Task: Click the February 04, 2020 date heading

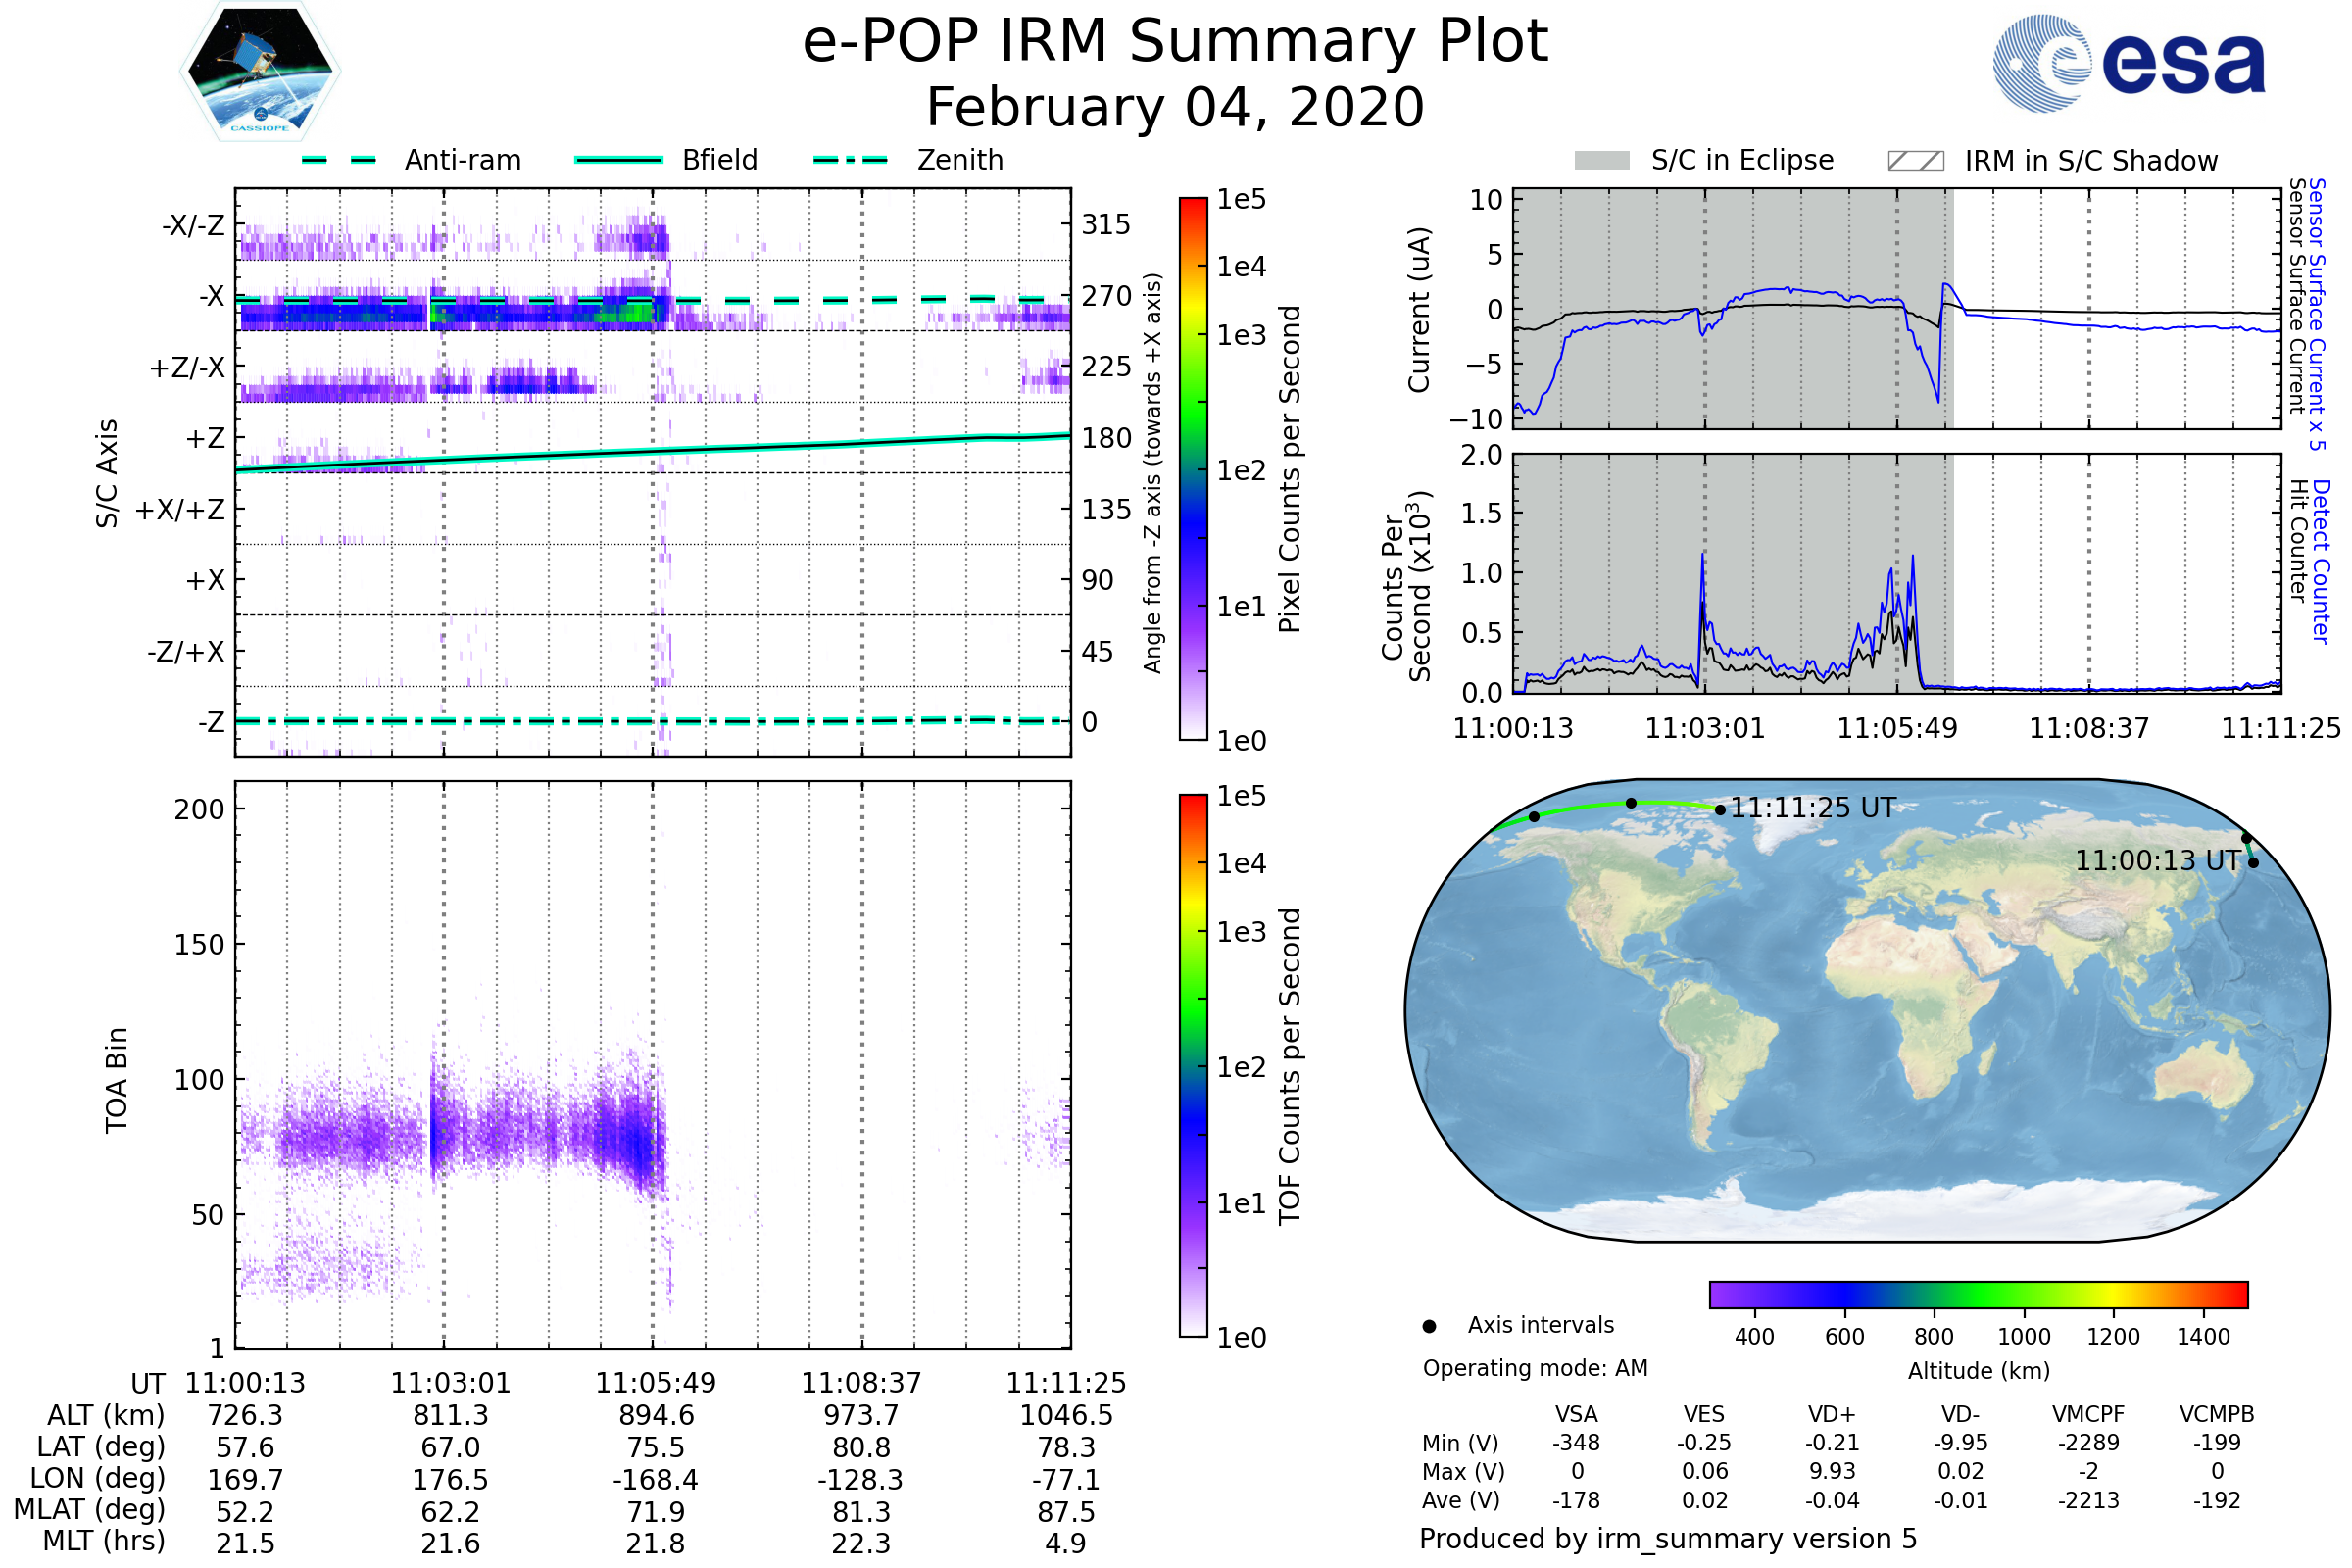Action: tap(1175, 108)
